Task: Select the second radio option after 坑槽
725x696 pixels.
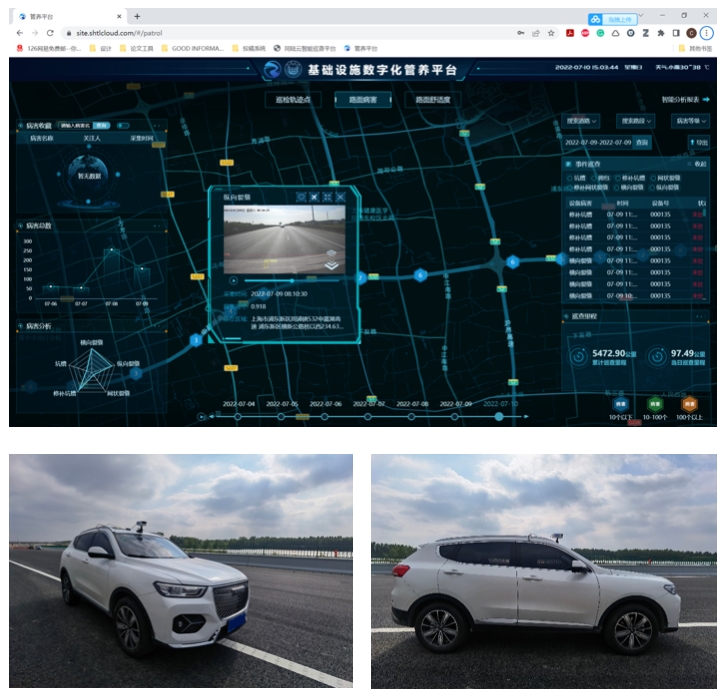Action: click(x=594, y=178)
